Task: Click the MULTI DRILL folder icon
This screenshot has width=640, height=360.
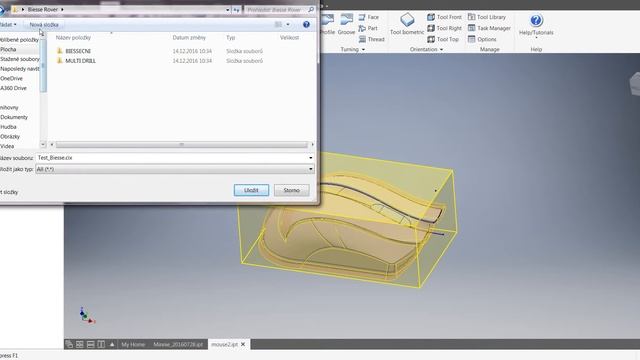Action: (x=60, y=61)
